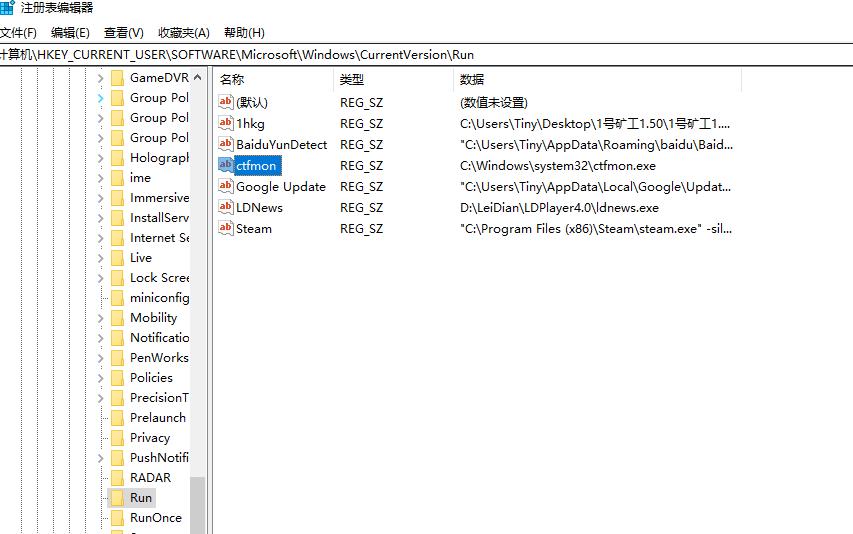Image resolution: width=853 pixels, height=534 pixels.
Task: Click the Lock Screen folder icon
Action: 117,278
